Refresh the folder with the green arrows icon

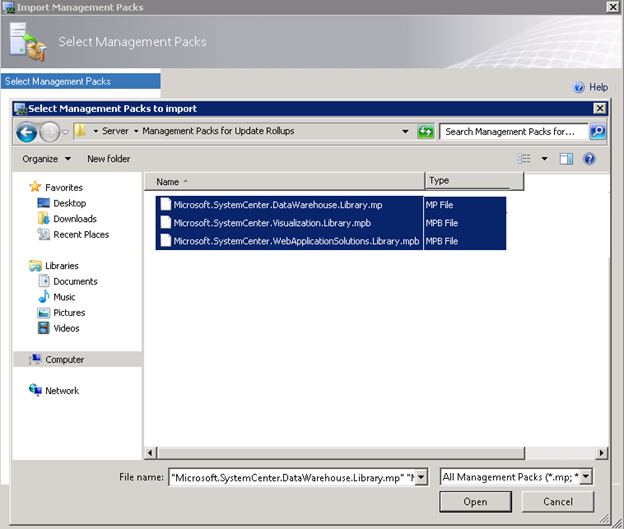coord(425,131)
